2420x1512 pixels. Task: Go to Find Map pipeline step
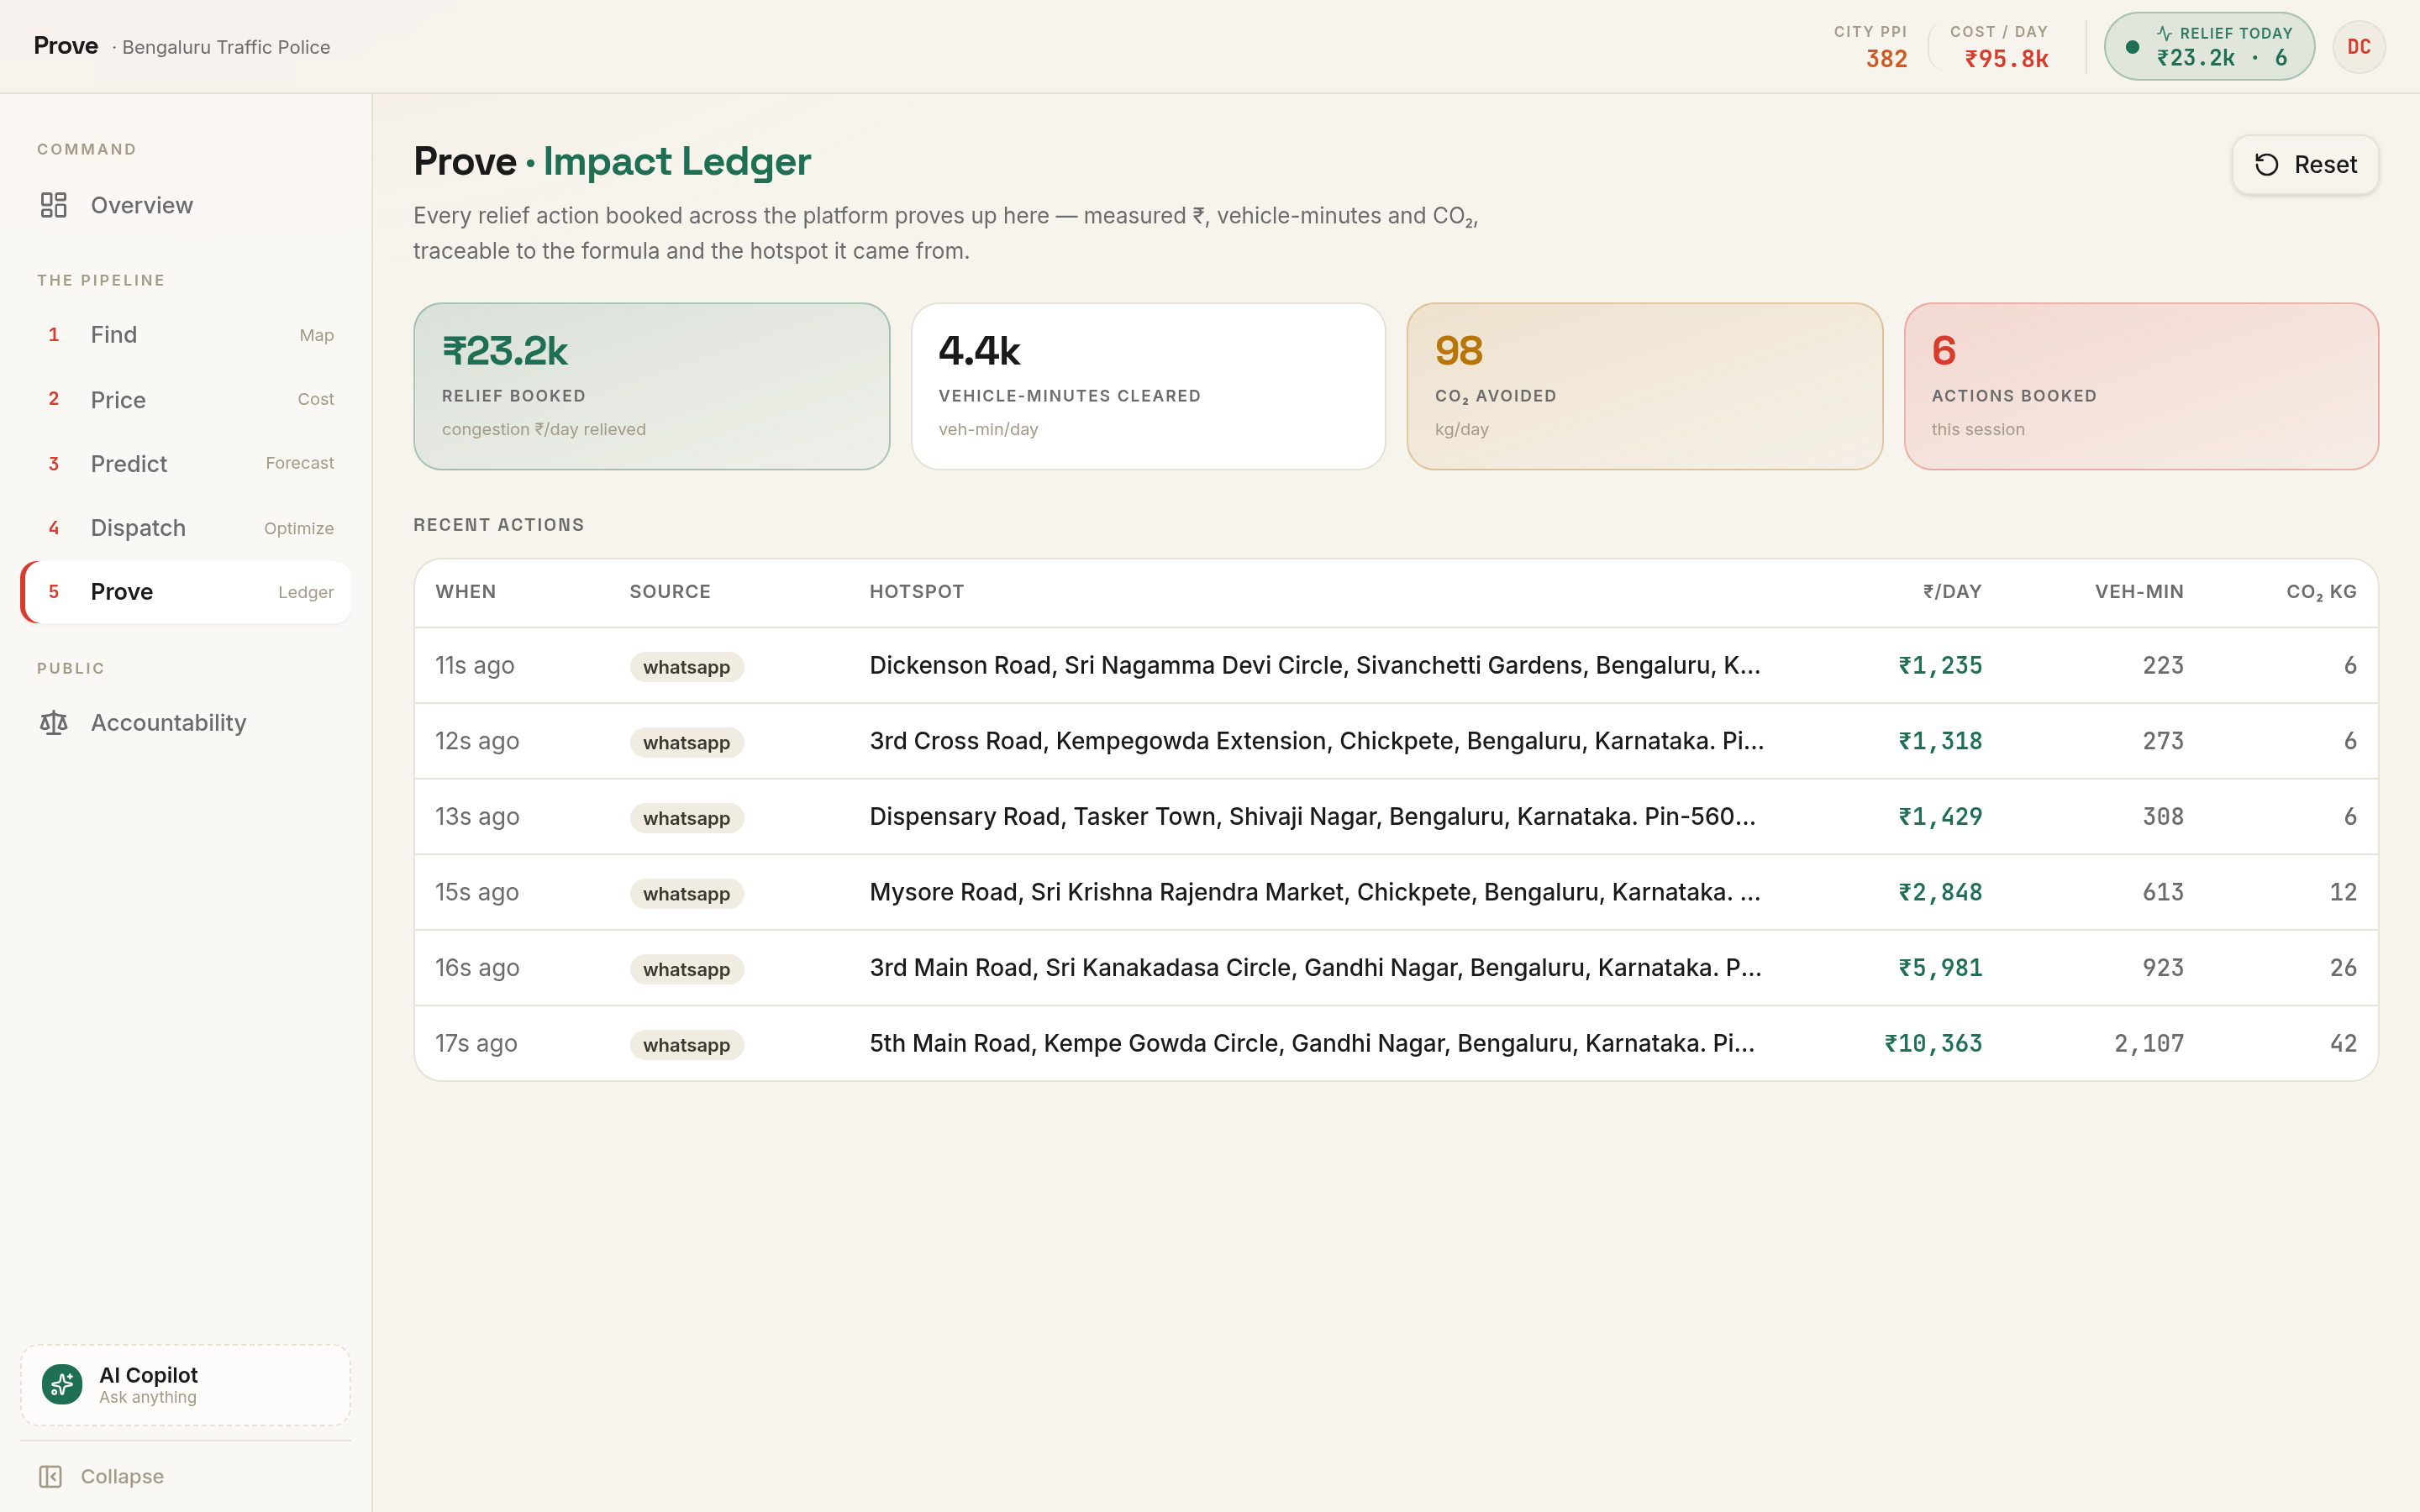click(x=186, y=335)
